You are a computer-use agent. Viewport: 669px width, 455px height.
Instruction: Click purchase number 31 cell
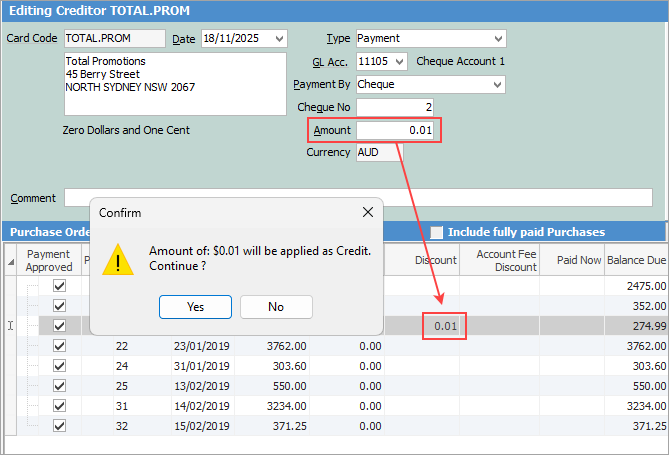(142, 406)
